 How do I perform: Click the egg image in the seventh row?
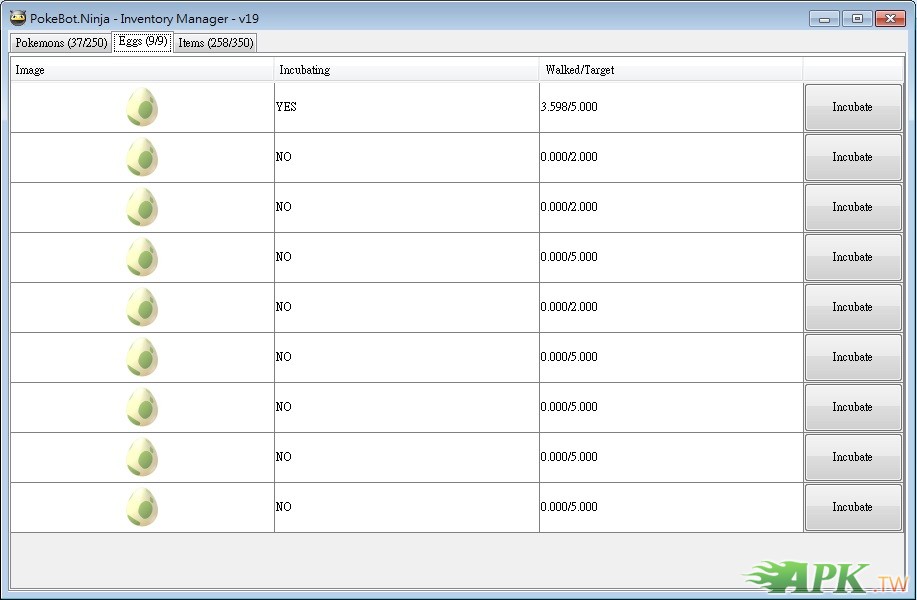[142, 407]
